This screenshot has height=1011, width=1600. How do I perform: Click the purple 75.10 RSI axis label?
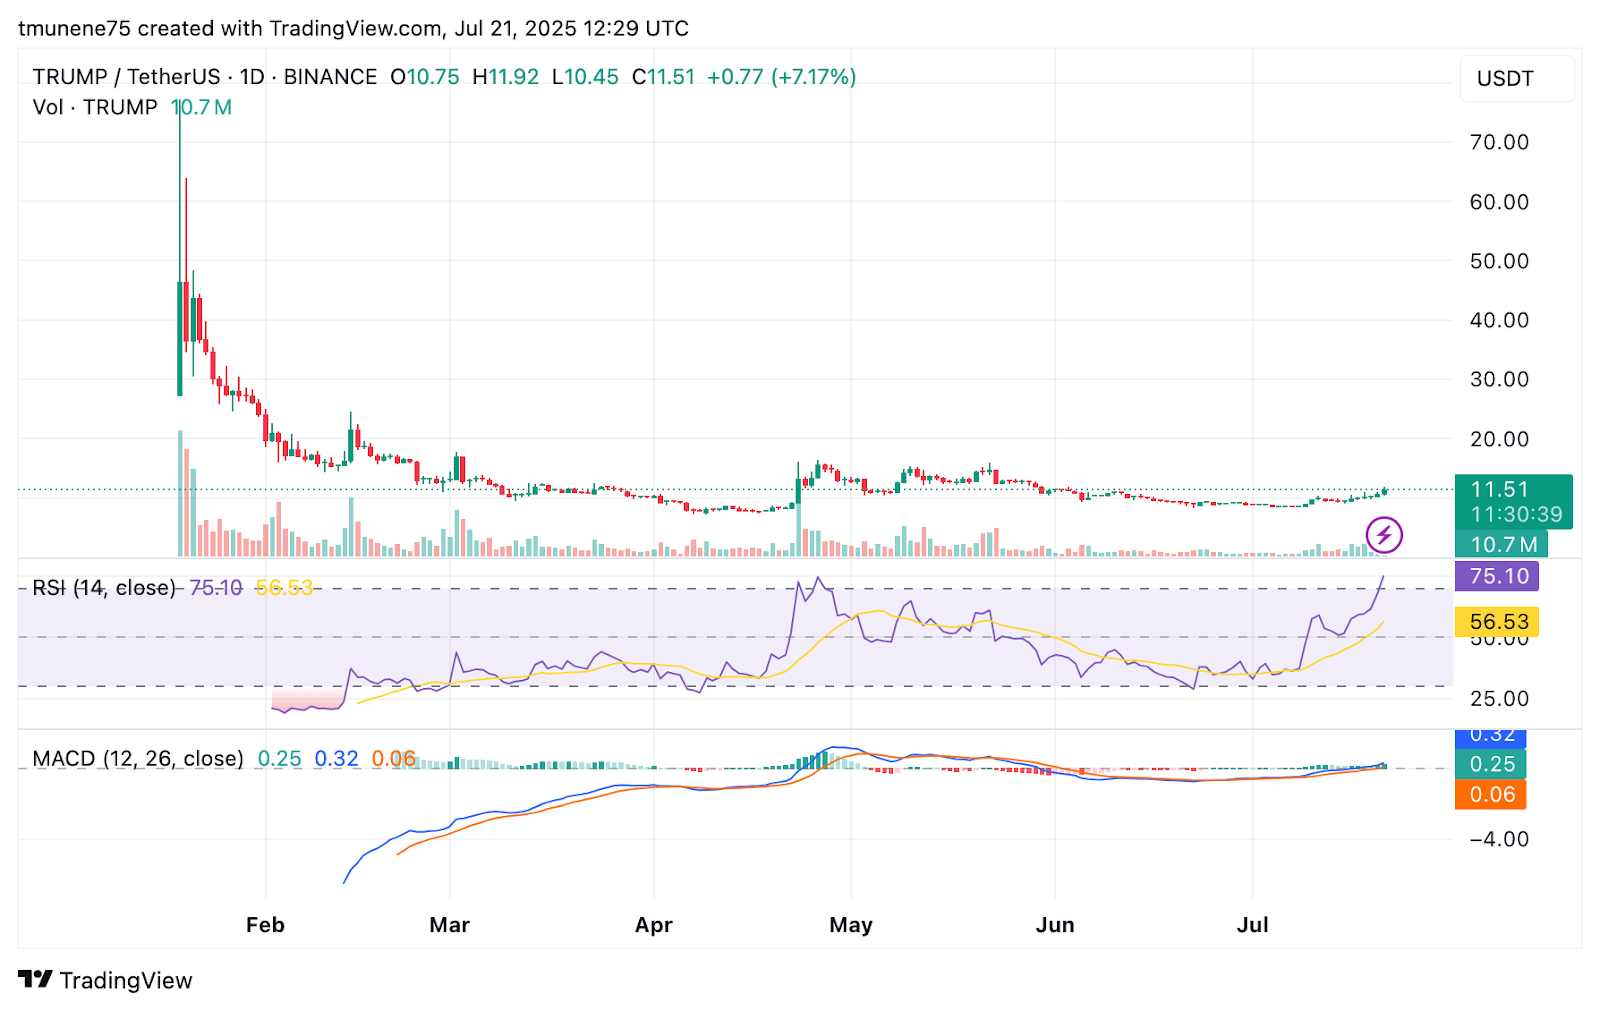[1498, 576]
